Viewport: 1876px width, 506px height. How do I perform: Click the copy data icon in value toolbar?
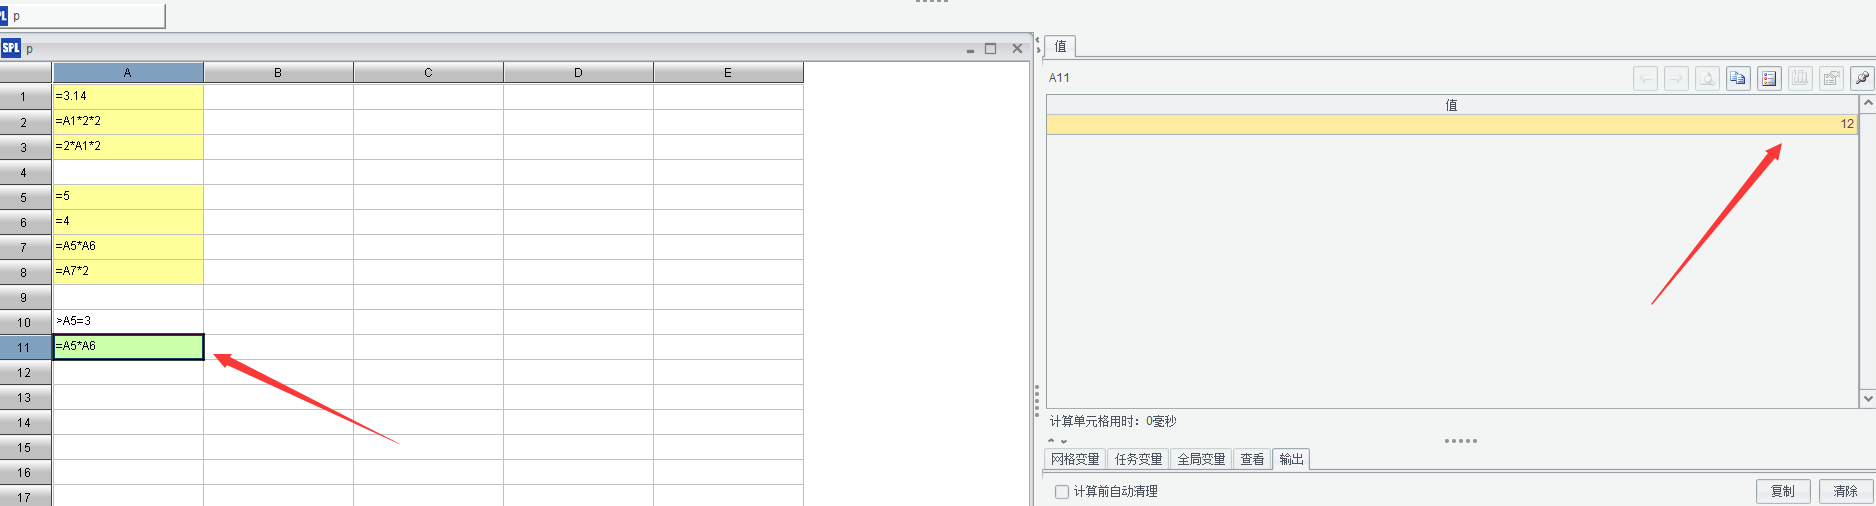[1738, 78]
